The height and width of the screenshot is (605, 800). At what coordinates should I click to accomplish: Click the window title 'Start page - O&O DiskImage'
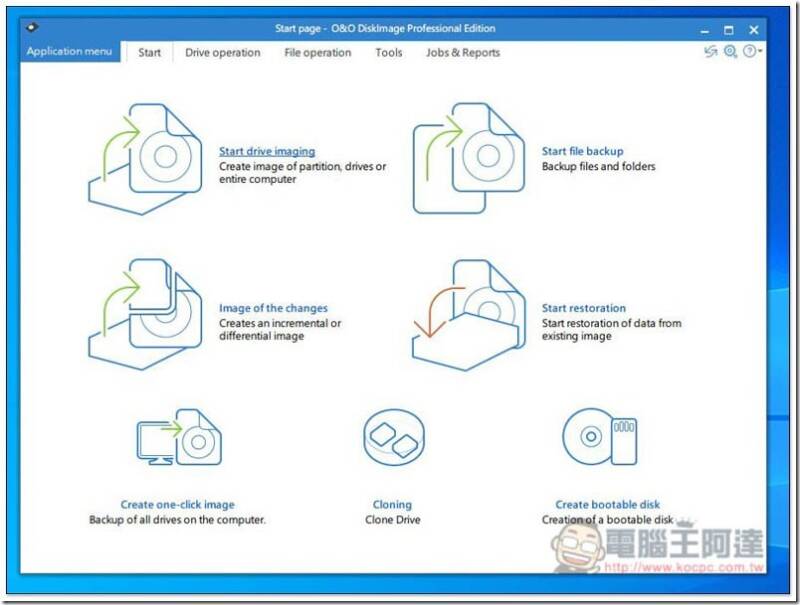(385, 29)
